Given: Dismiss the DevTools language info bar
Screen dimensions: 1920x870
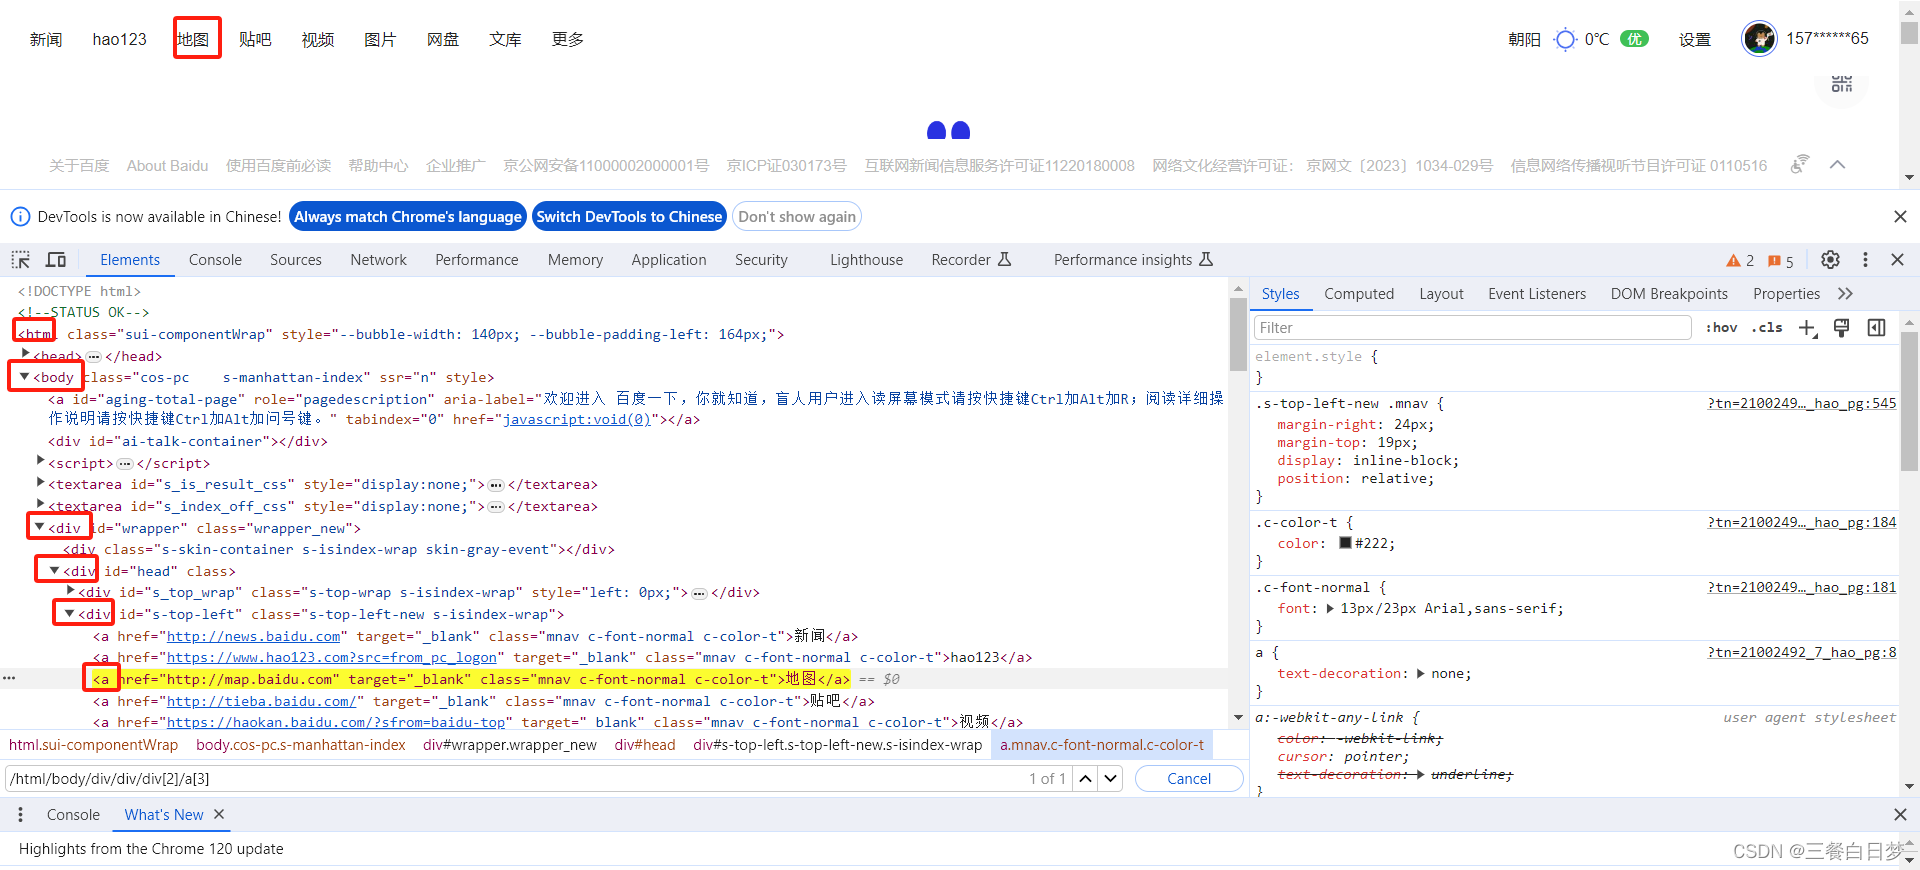Looking at the screenshot, I should [x=1900, y=217].
